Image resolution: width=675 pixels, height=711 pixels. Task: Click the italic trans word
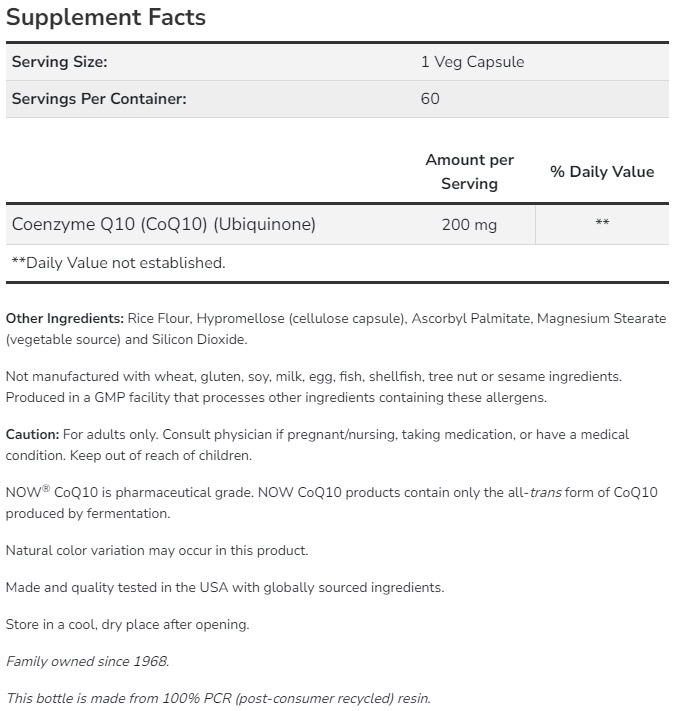click(545, 493)
